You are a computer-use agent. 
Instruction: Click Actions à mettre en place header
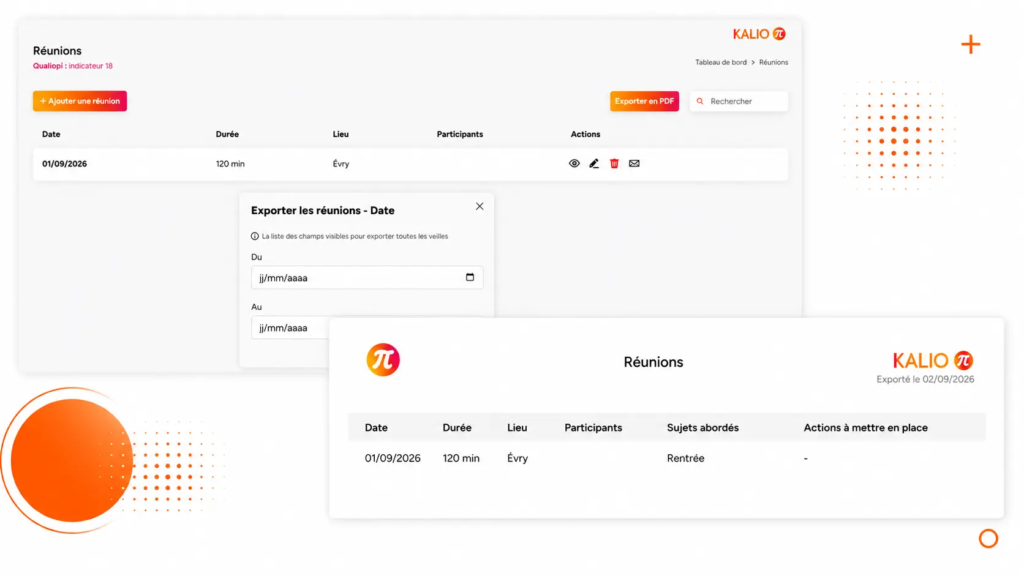tap(865, 428)
